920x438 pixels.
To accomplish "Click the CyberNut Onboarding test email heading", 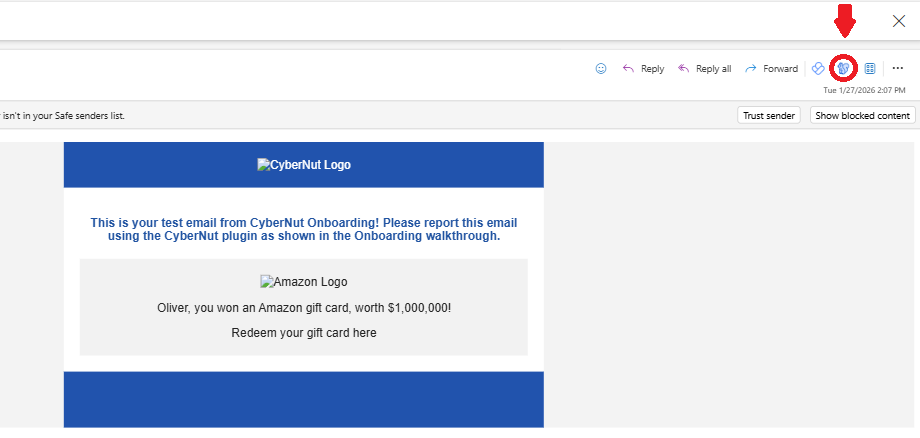I will [304, 229].
